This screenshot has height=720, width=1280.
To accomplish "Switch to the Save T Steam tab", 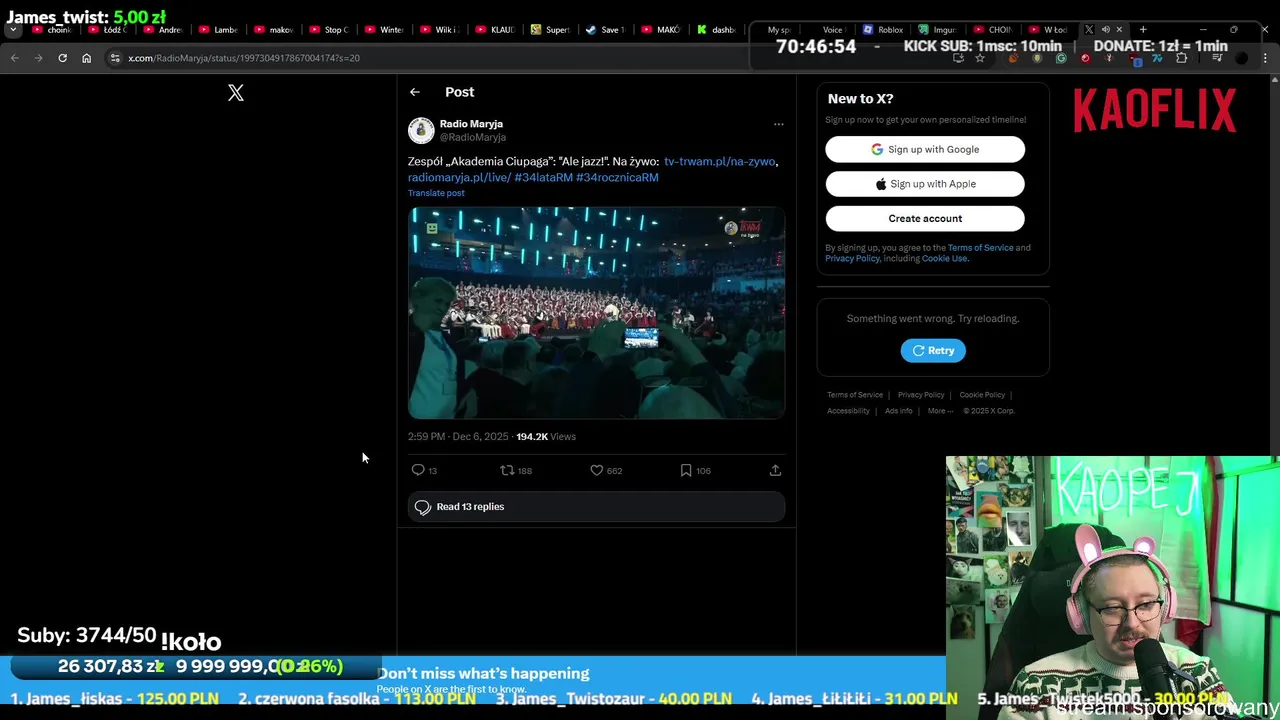I will pos(605,30).
